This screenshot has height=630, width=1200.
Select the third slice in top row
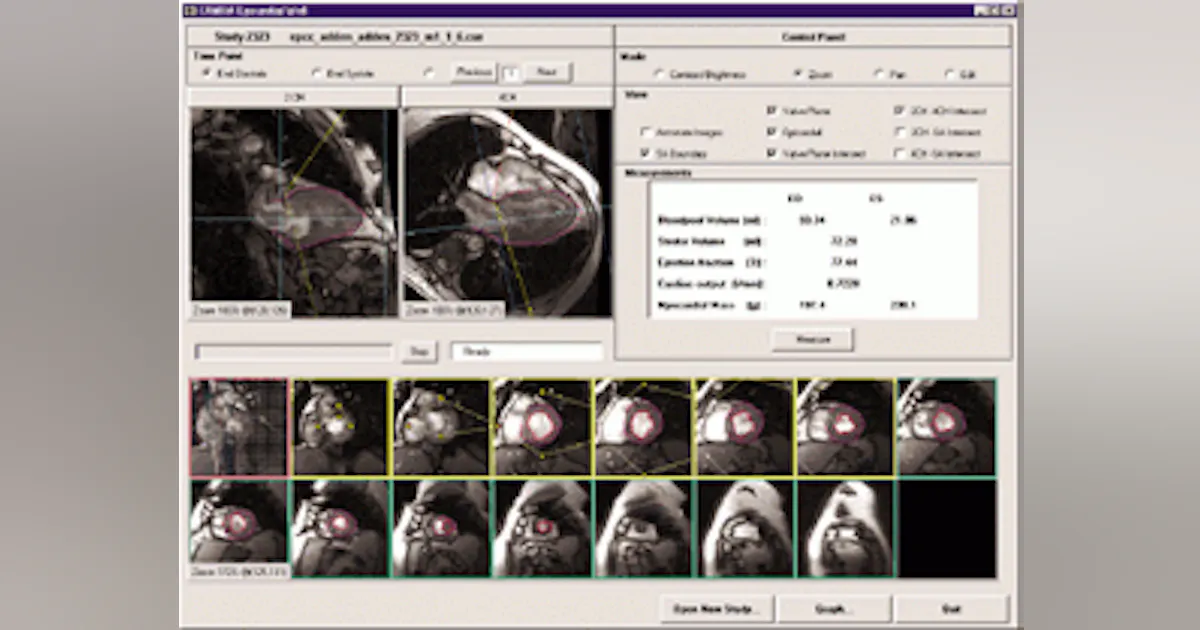point(441,427)
